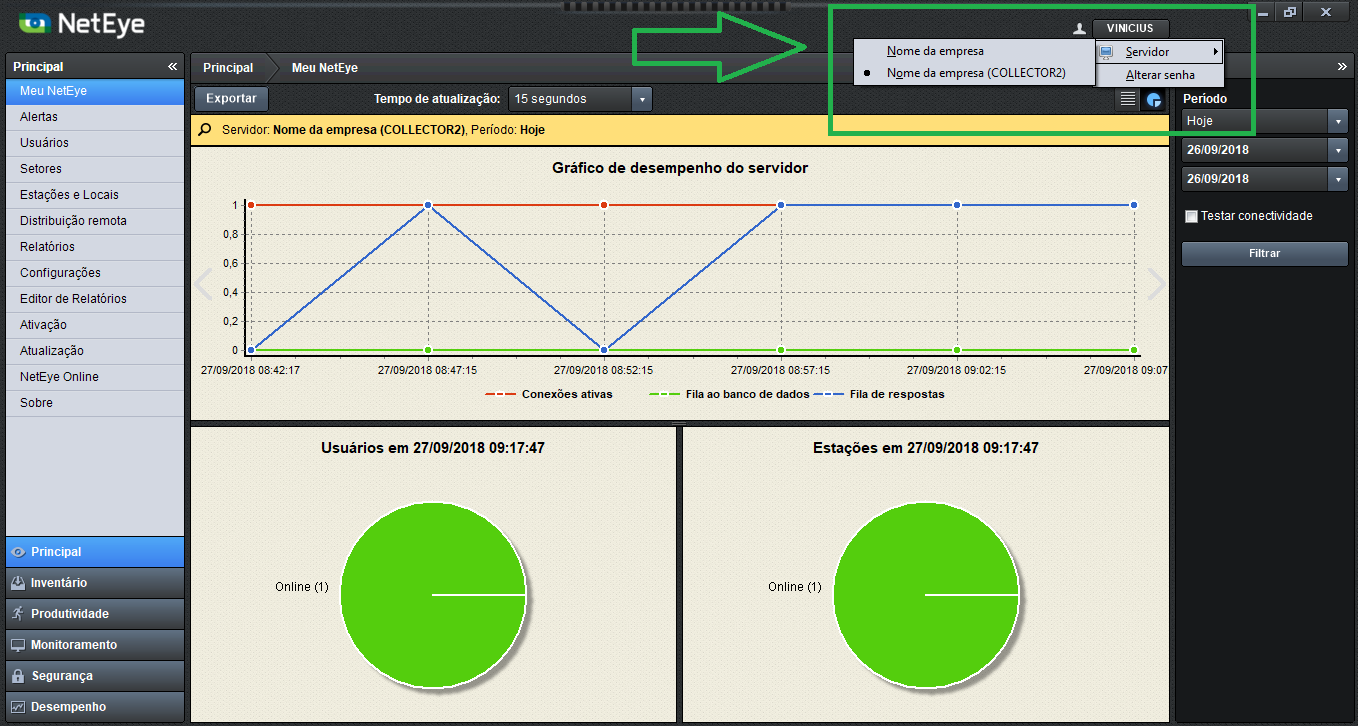Collapse the Principal sidebar with double chevron

(x=173, y=66)
